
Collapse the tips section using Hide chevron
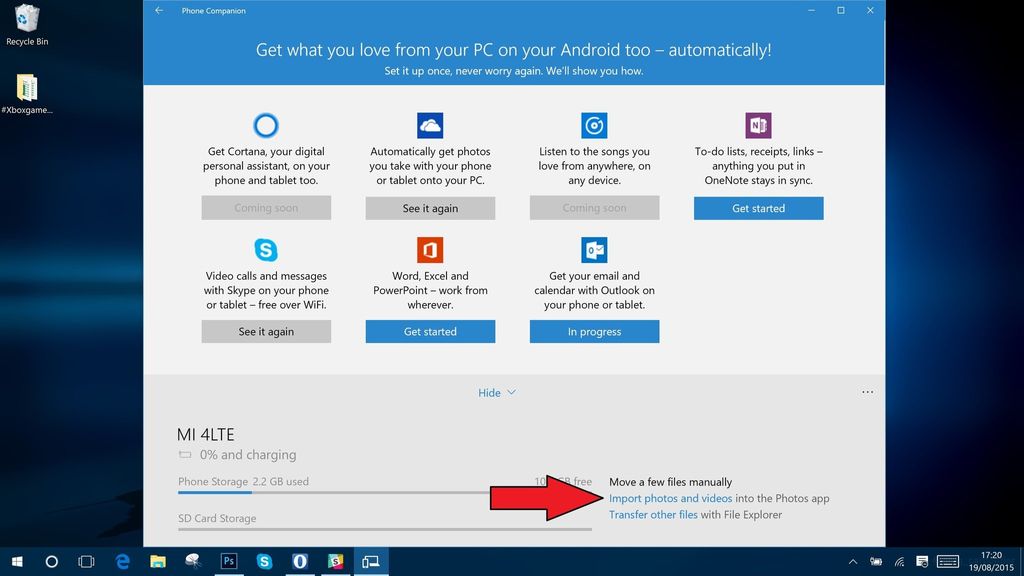coord(497,393)
